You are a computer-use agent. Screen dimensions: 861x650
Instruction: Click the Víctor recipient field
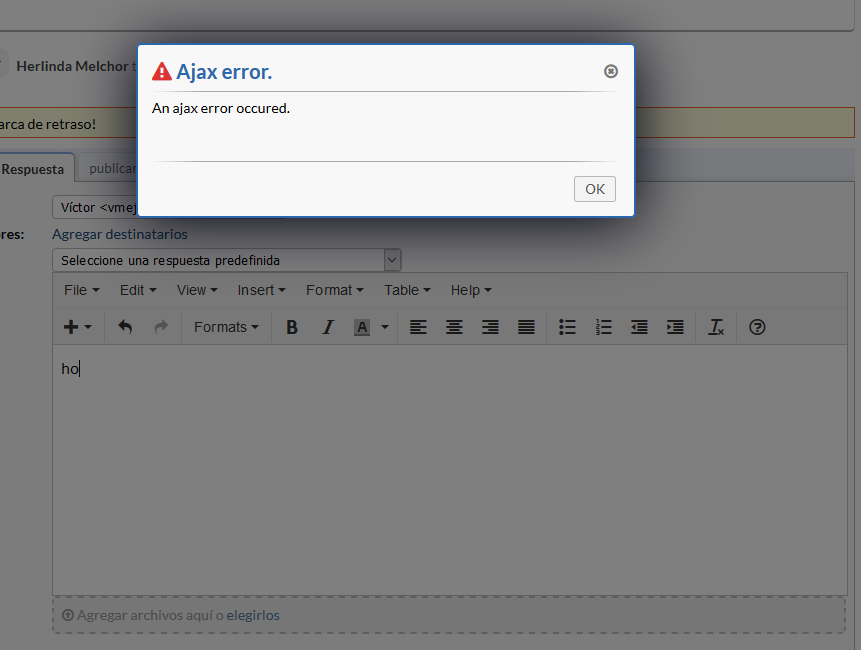coord(95,208)
